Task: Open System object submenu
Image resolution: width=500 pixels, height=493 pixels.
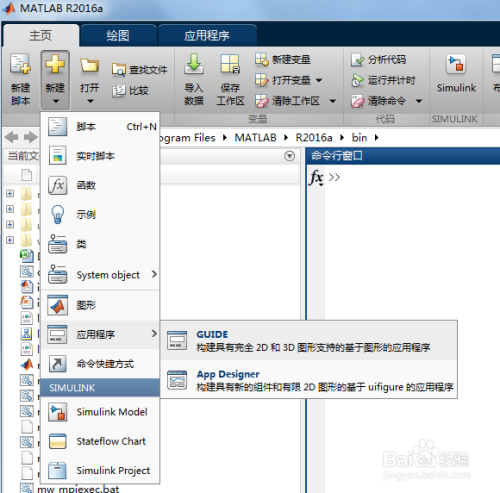Action: click(x=100, y=275)
